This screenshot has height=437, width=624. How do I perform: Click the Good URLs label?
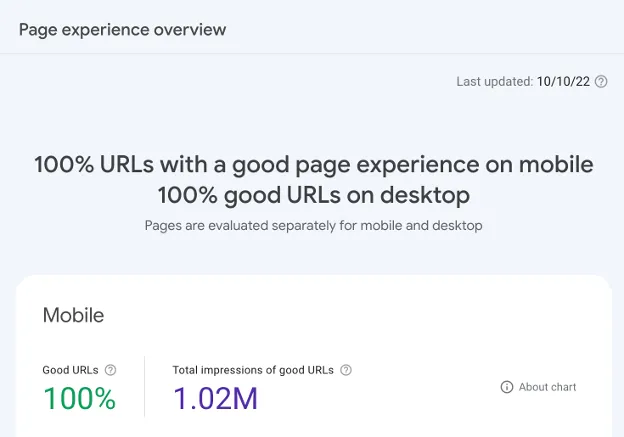(x=70, y=370)
